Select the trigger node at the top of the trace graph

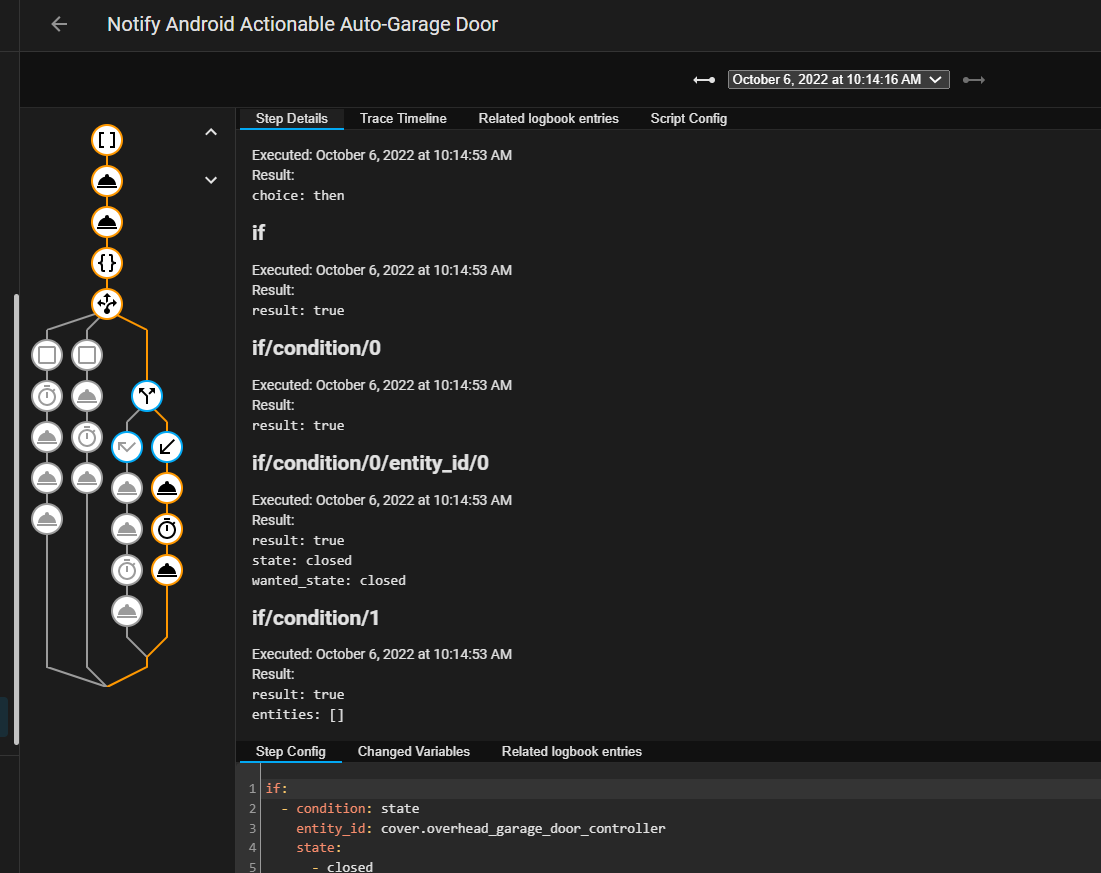coord(107,140)
